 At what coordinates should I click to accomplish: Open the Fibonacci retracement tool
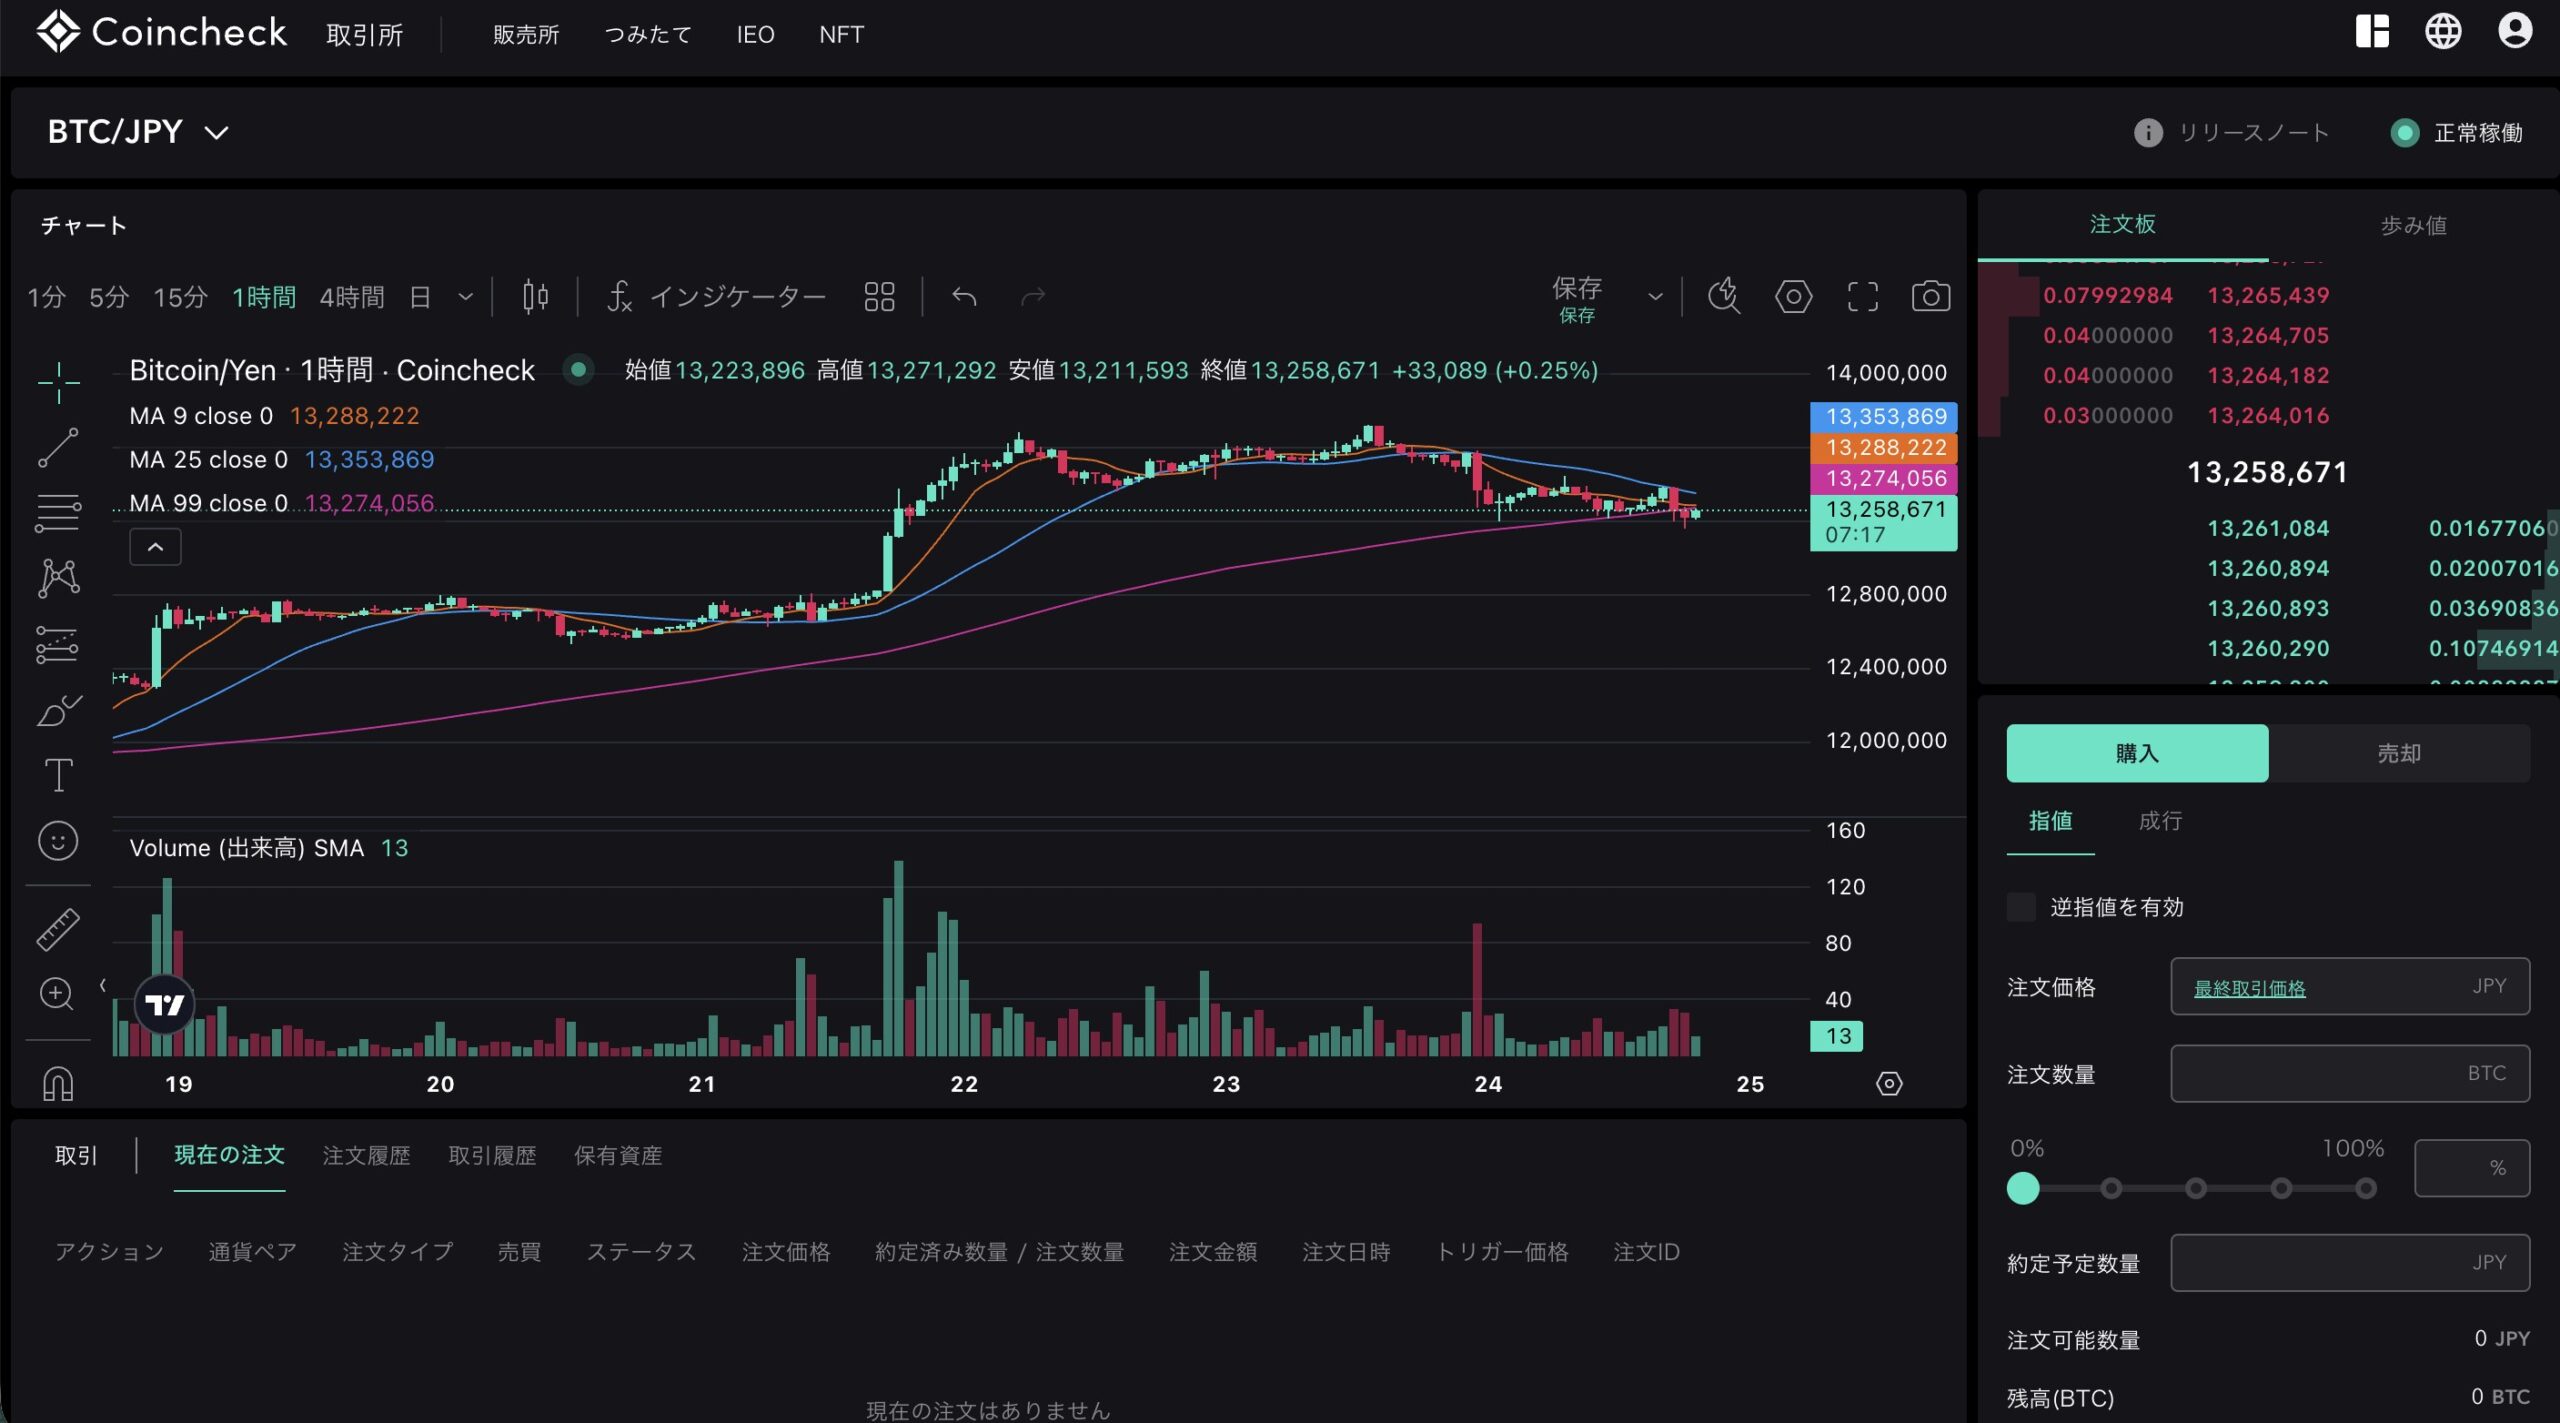[58, 513]
